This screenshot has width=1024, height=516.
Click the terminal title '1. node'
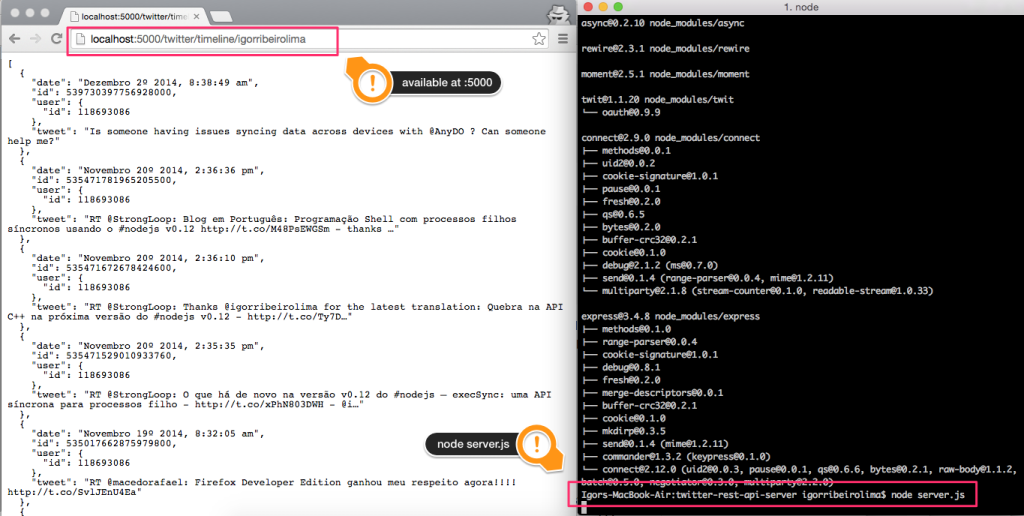point(801,7)
